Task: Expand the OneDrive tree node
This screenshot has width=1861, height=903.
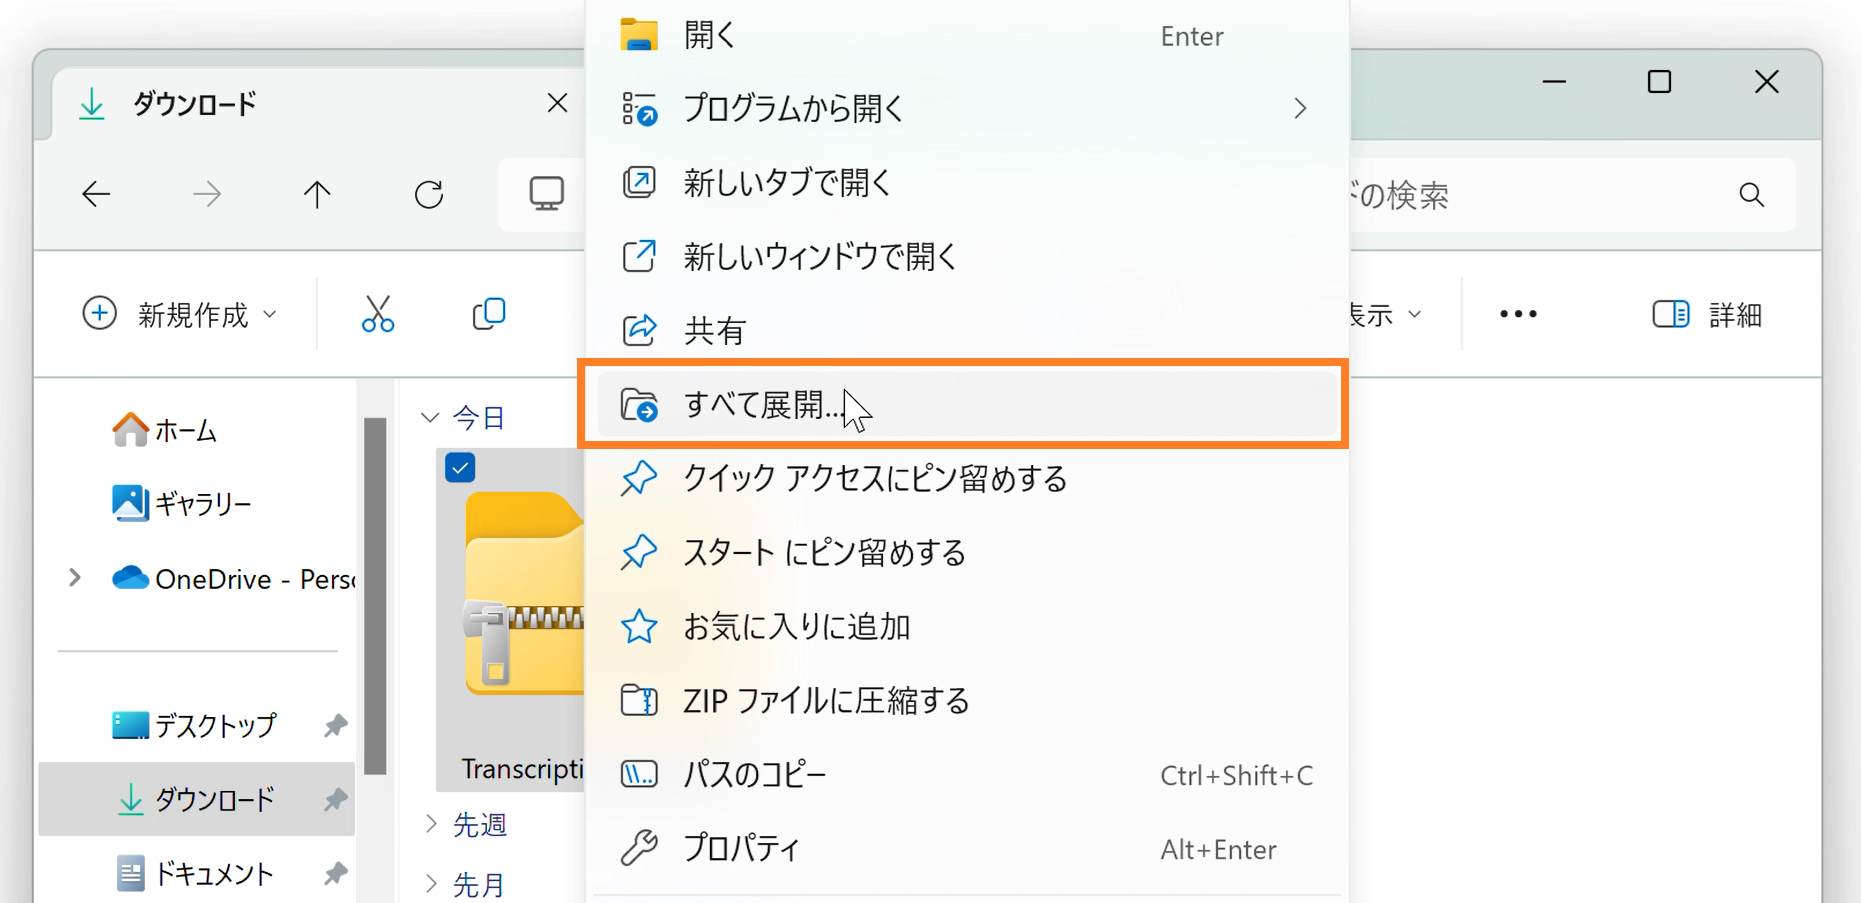Action: pyautogui.click(x=75, y=578)
